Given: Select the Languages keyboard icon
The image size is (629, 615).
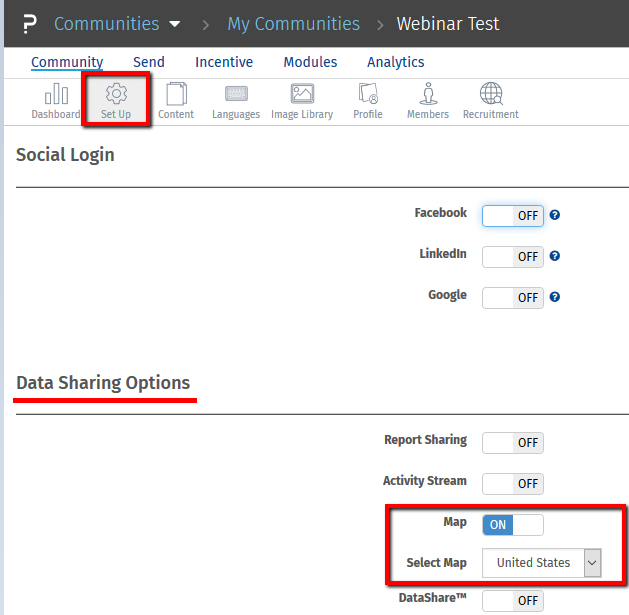Looking at the screenshot, I should click(x=236, y=96).
